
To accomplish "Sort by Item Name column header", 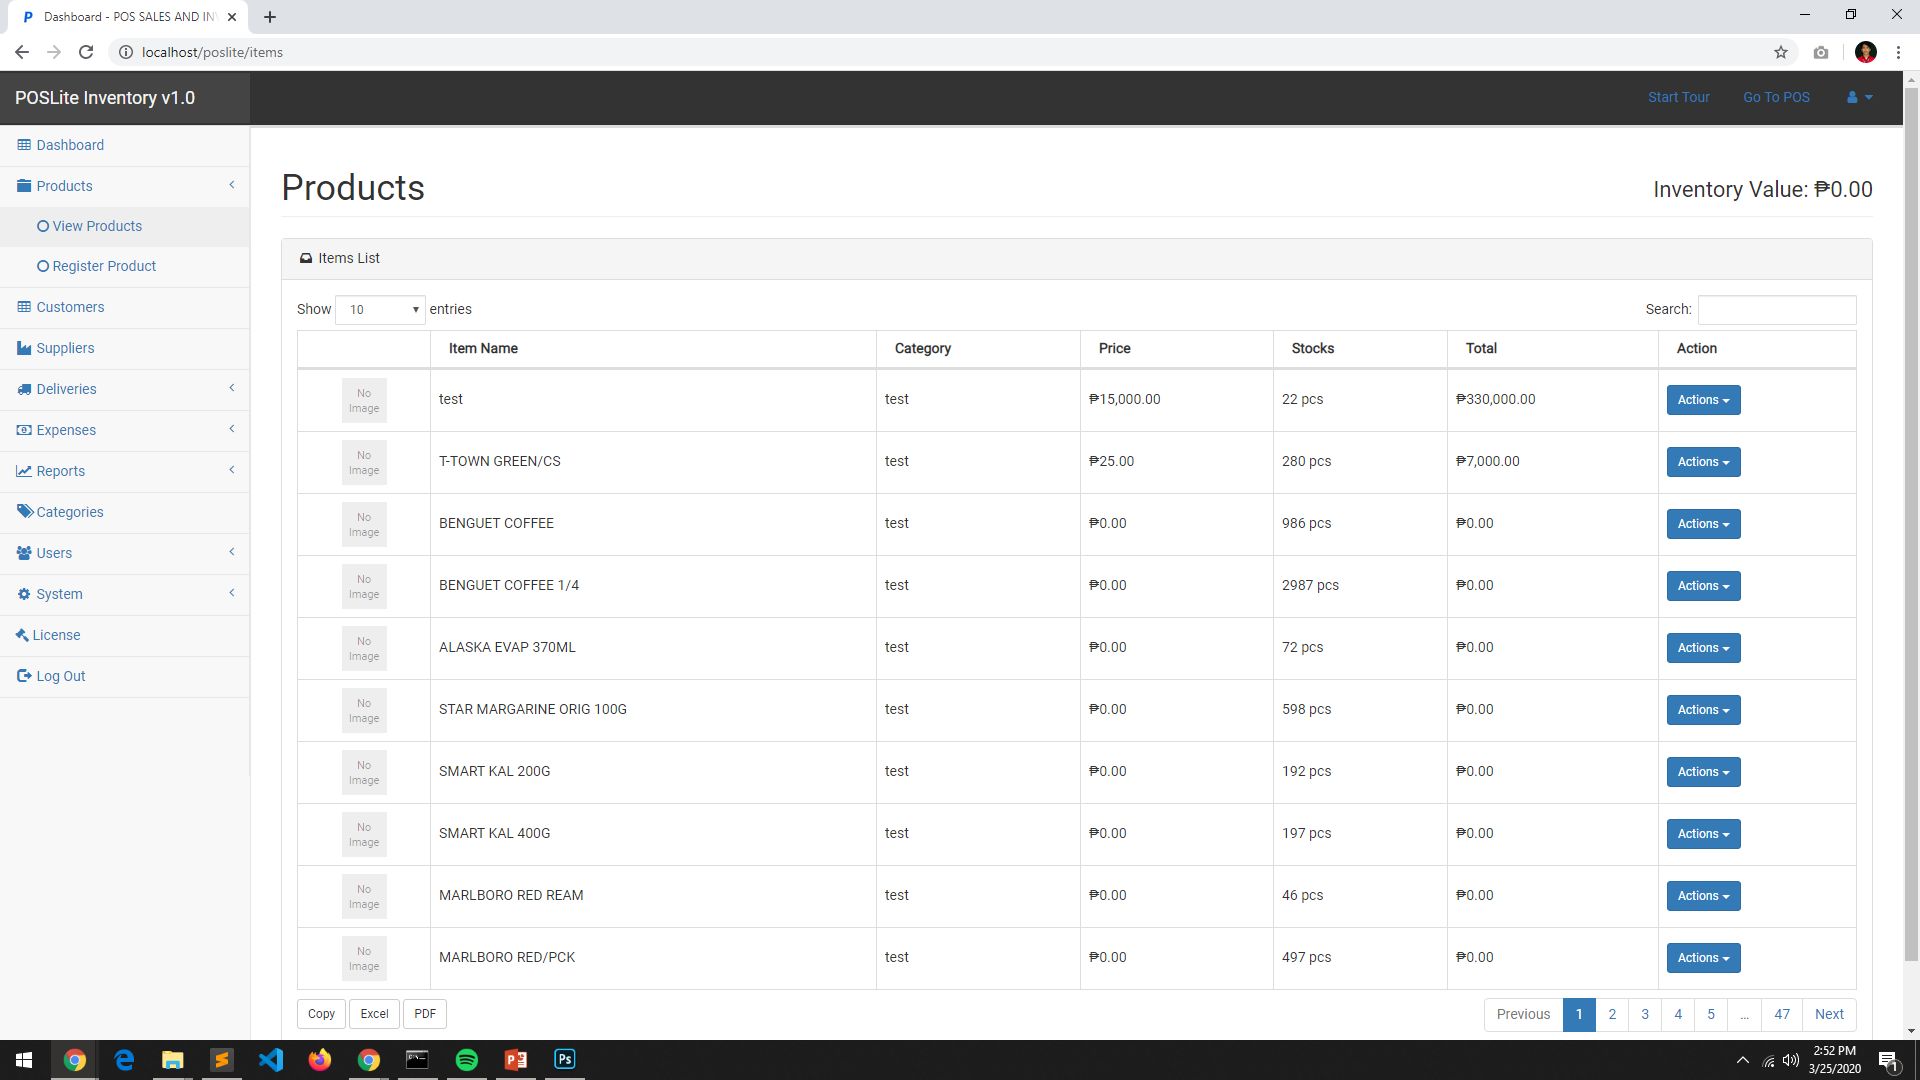I will coord(653,349).
